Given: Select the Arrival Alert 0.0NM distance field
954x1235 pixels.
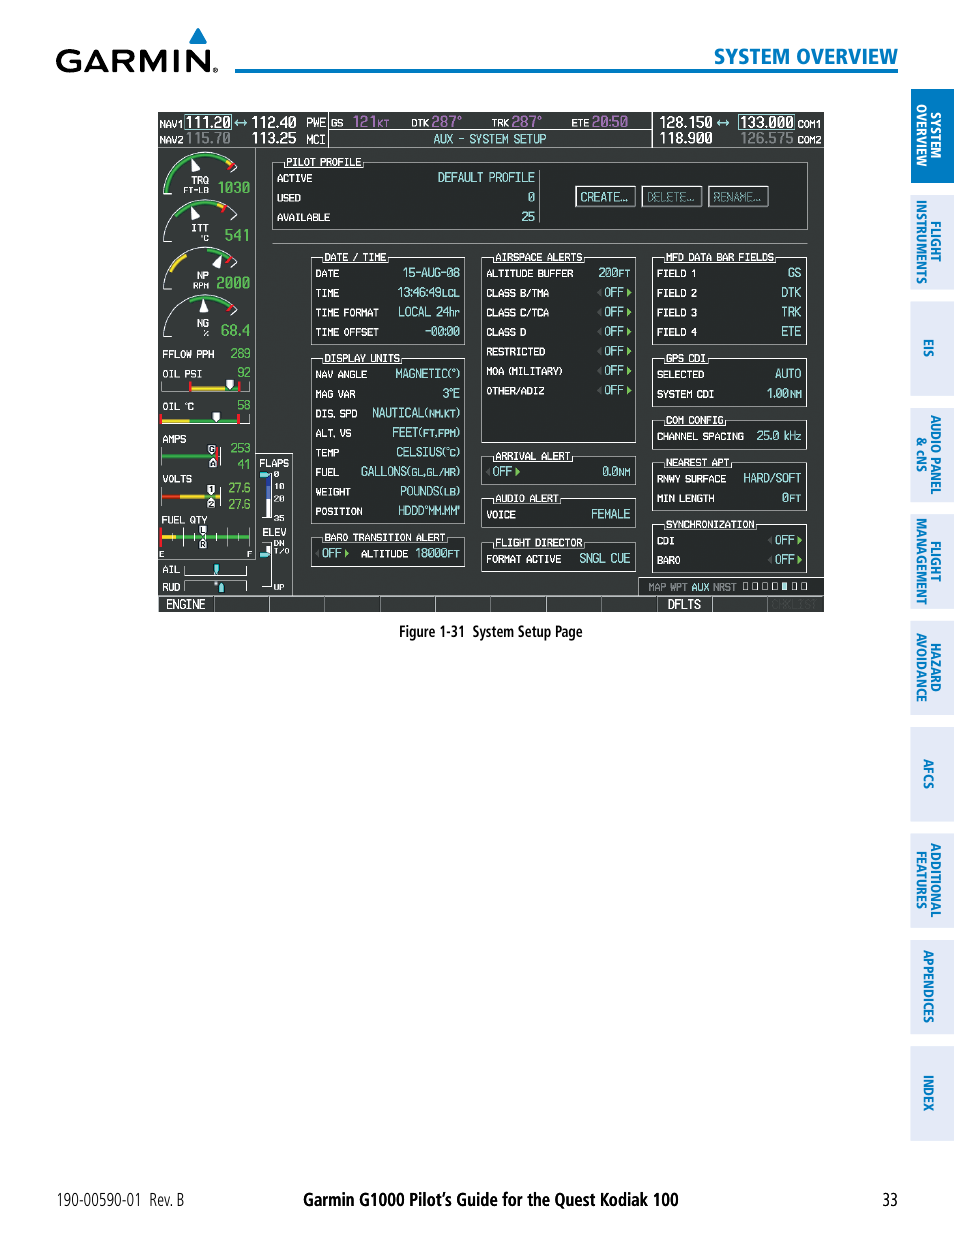Looking at the screenshot, I should tap(616, 472).
